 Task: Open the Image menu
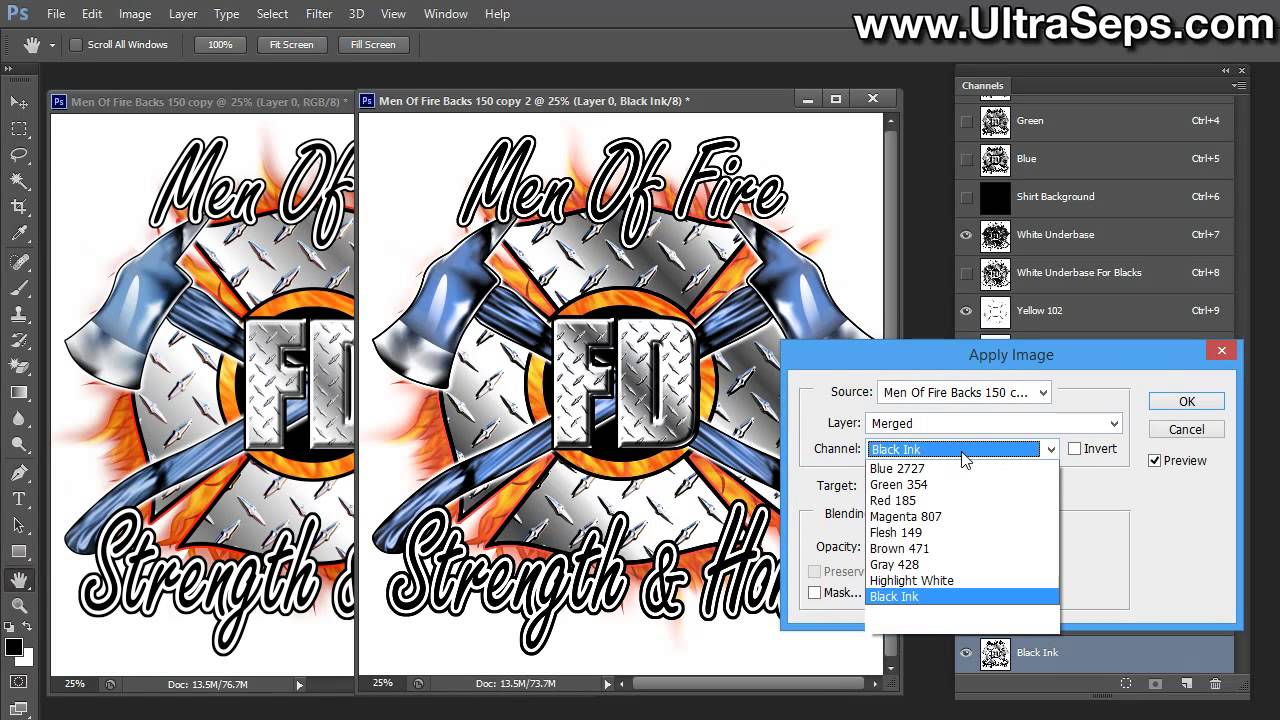(135, 14)
